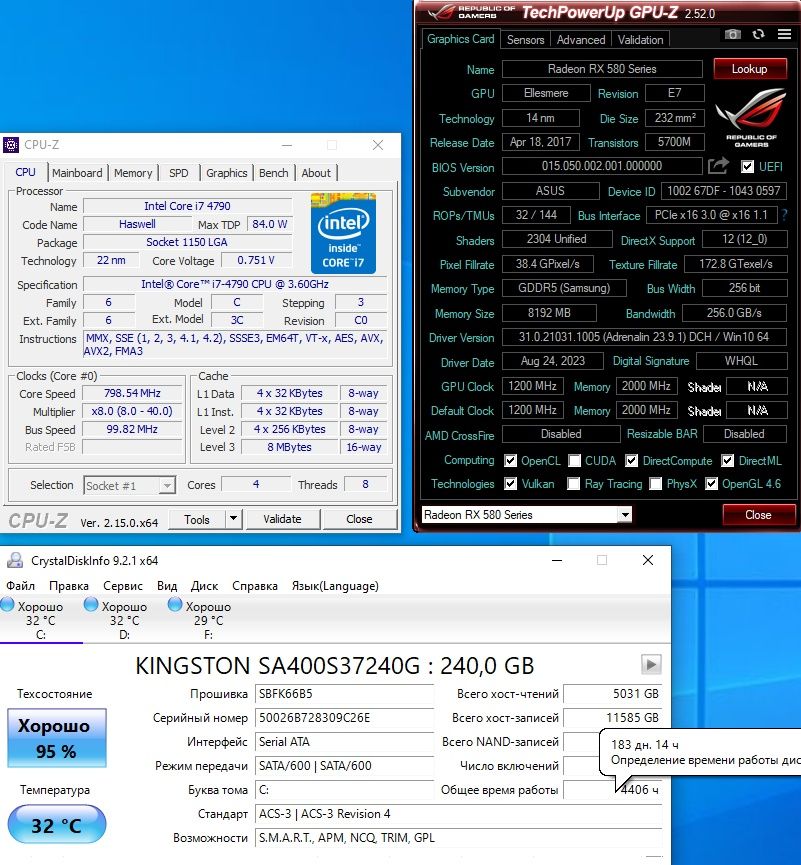
Task: Click the Specification field with i7-4790 CPU
Action: pos(235,284)
